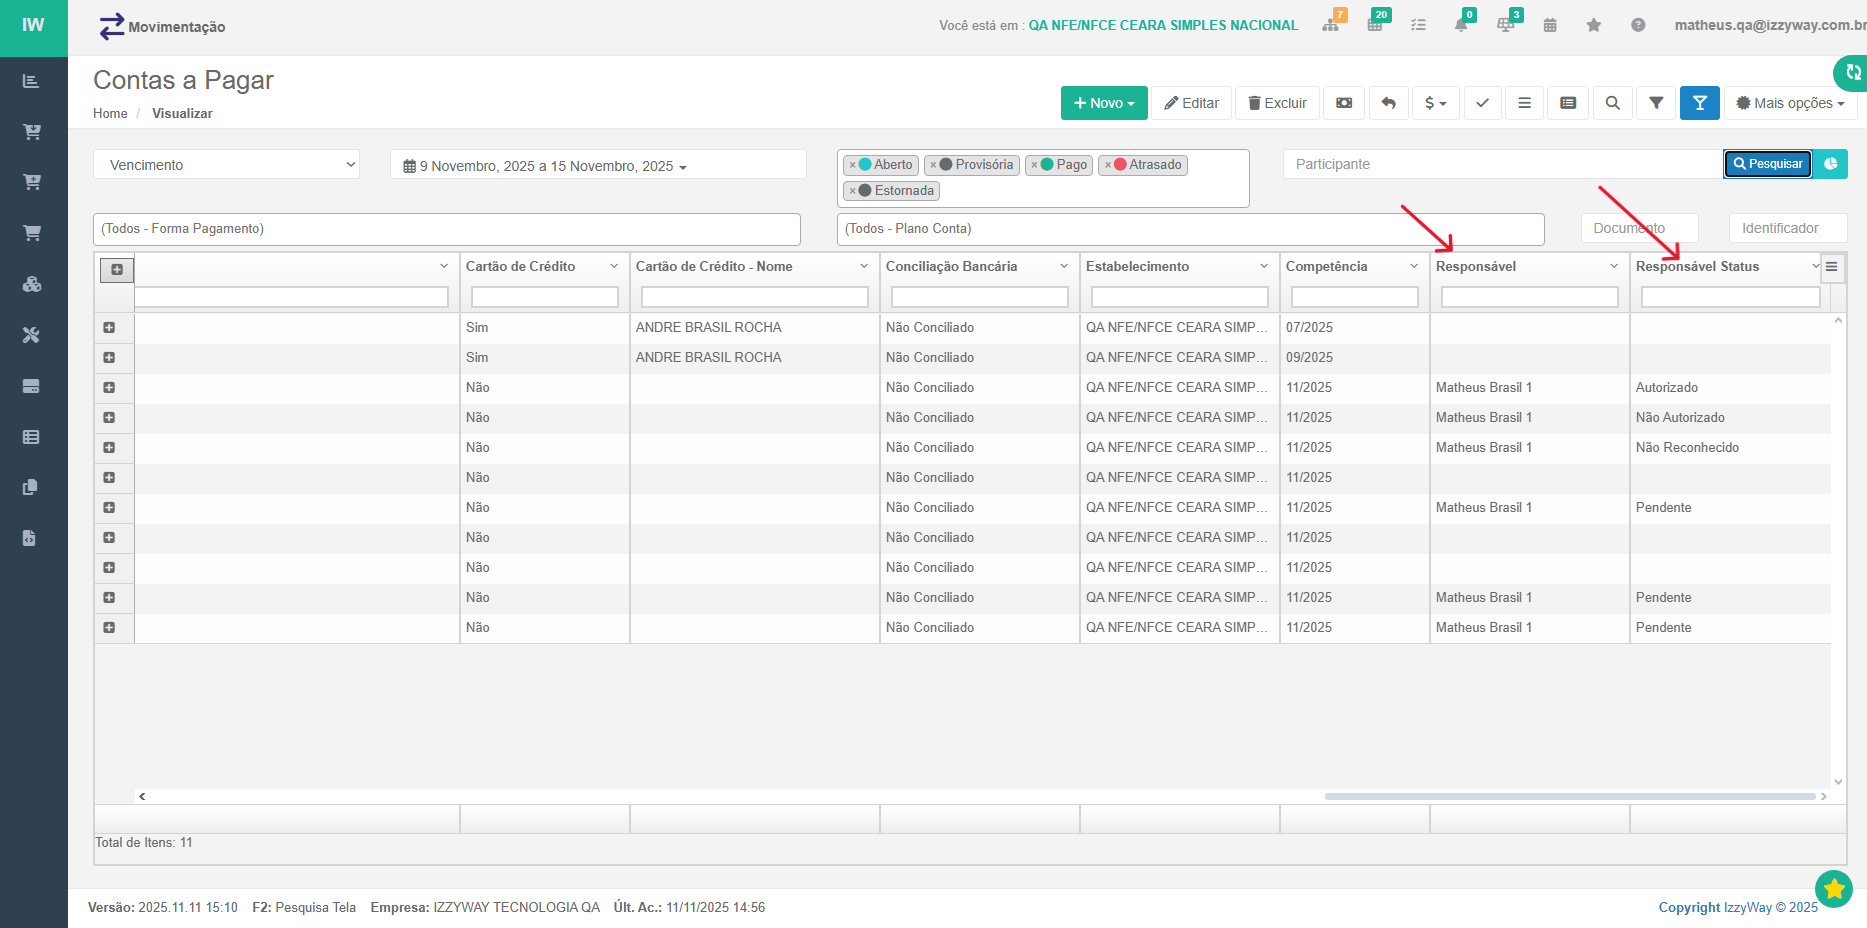Open the Movimentação menu
1867x928 pixels.
(x=162, y=27)
